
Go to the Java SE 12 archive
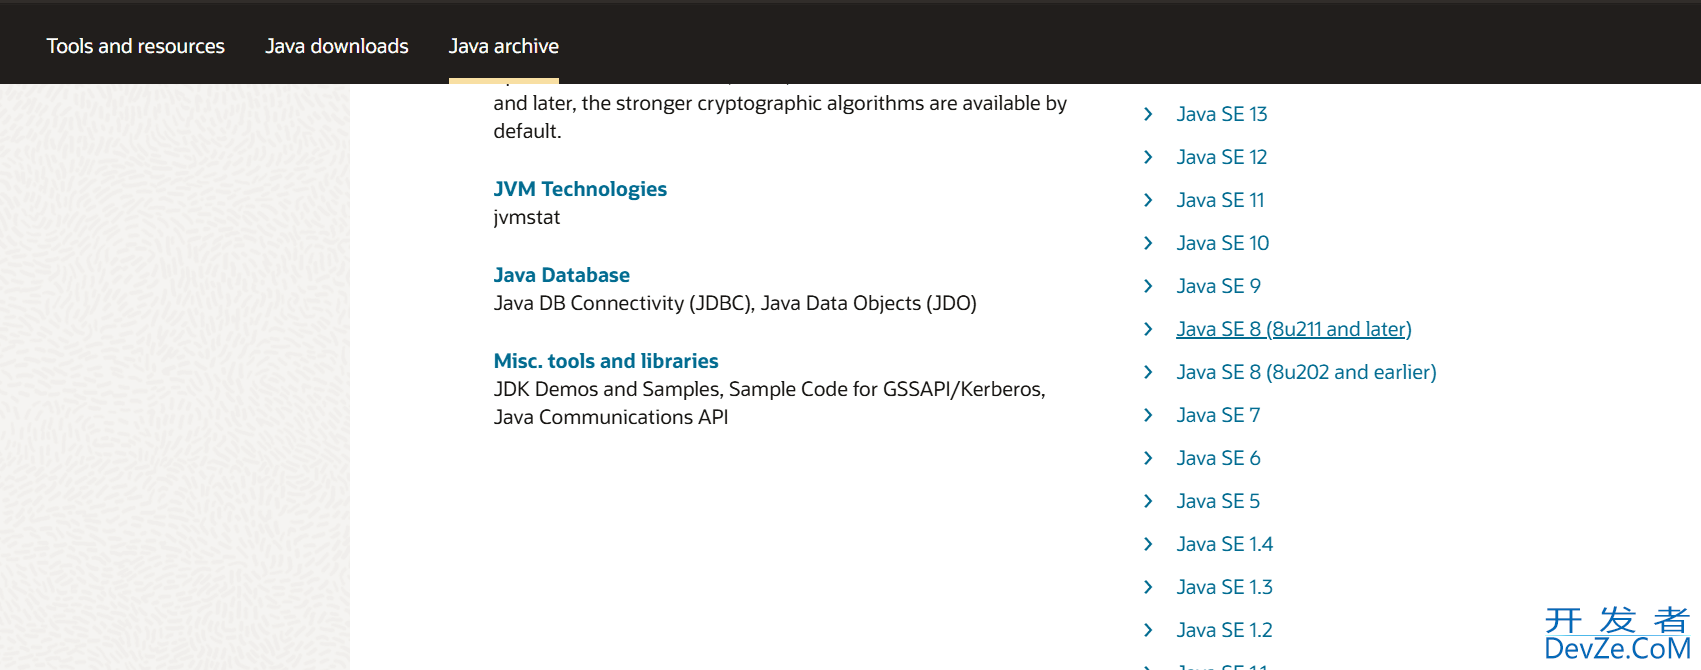pyautogui.click(x=1222, y=157)
